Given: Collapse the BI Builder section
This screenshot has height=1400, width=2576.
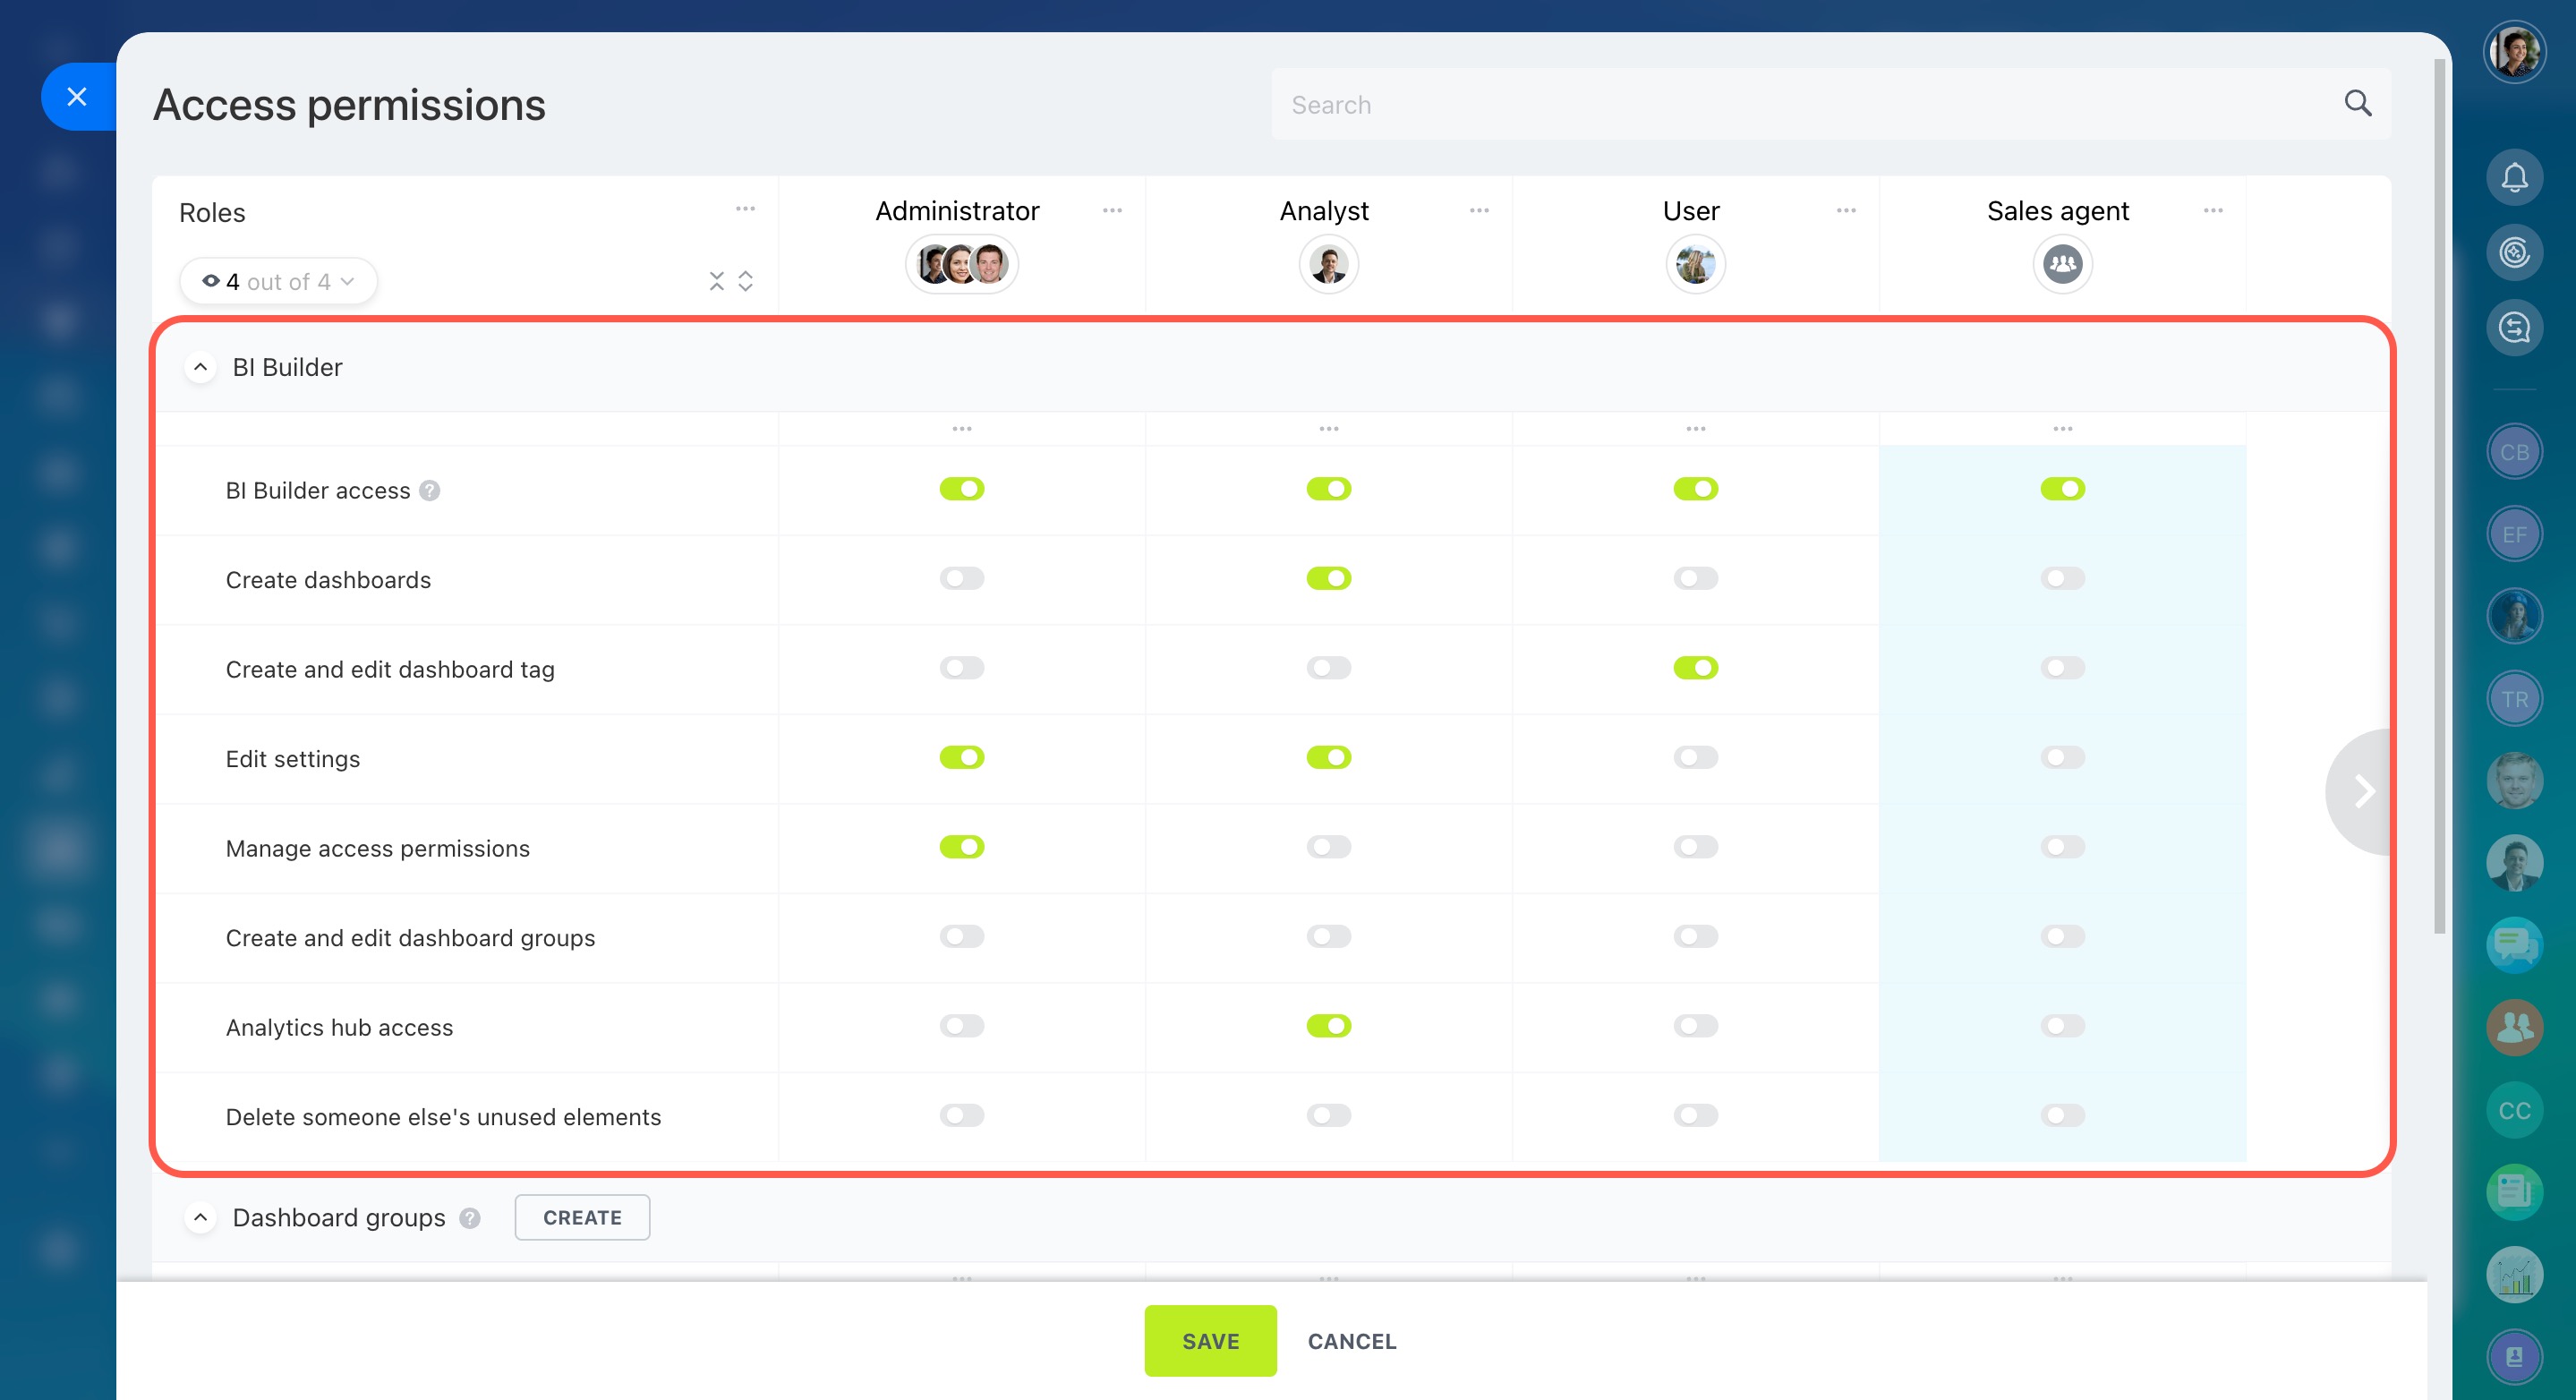Looking at the screenshot, I should [x=200, y=367].
